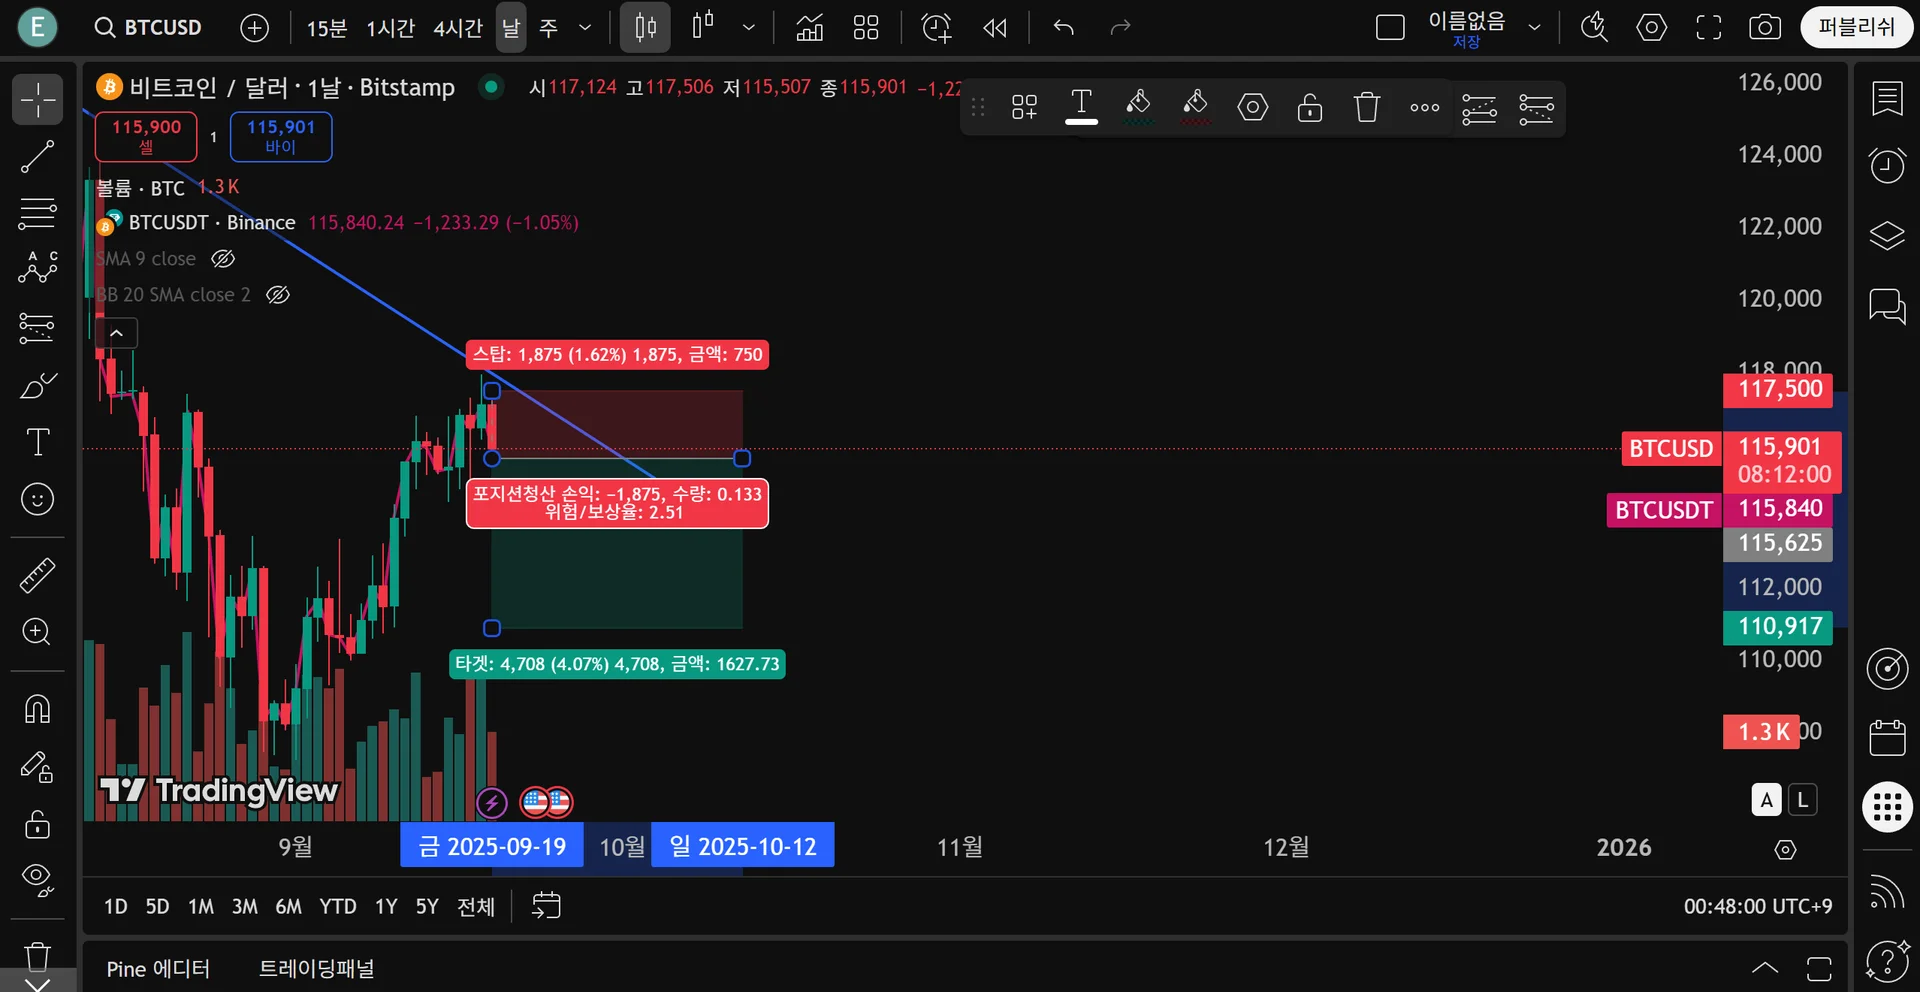This screenshot has height=992, width=1920.
Task: Create an alert with the alarm-plus icon
Action: click(937, 28)
